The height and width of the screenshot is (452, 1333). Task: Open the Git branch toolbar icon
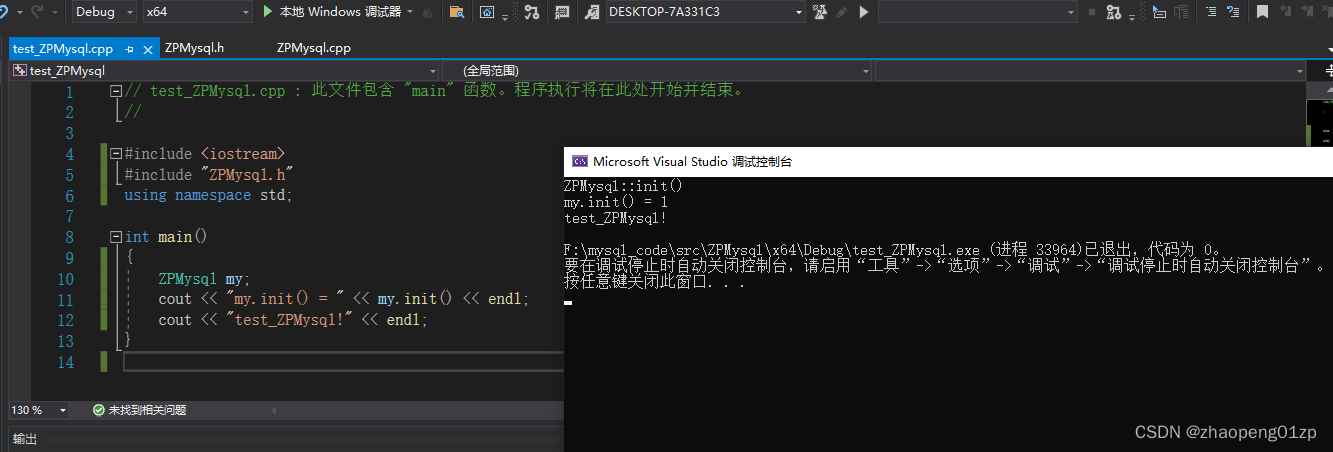pyautogui.click(x=531, y=12)
